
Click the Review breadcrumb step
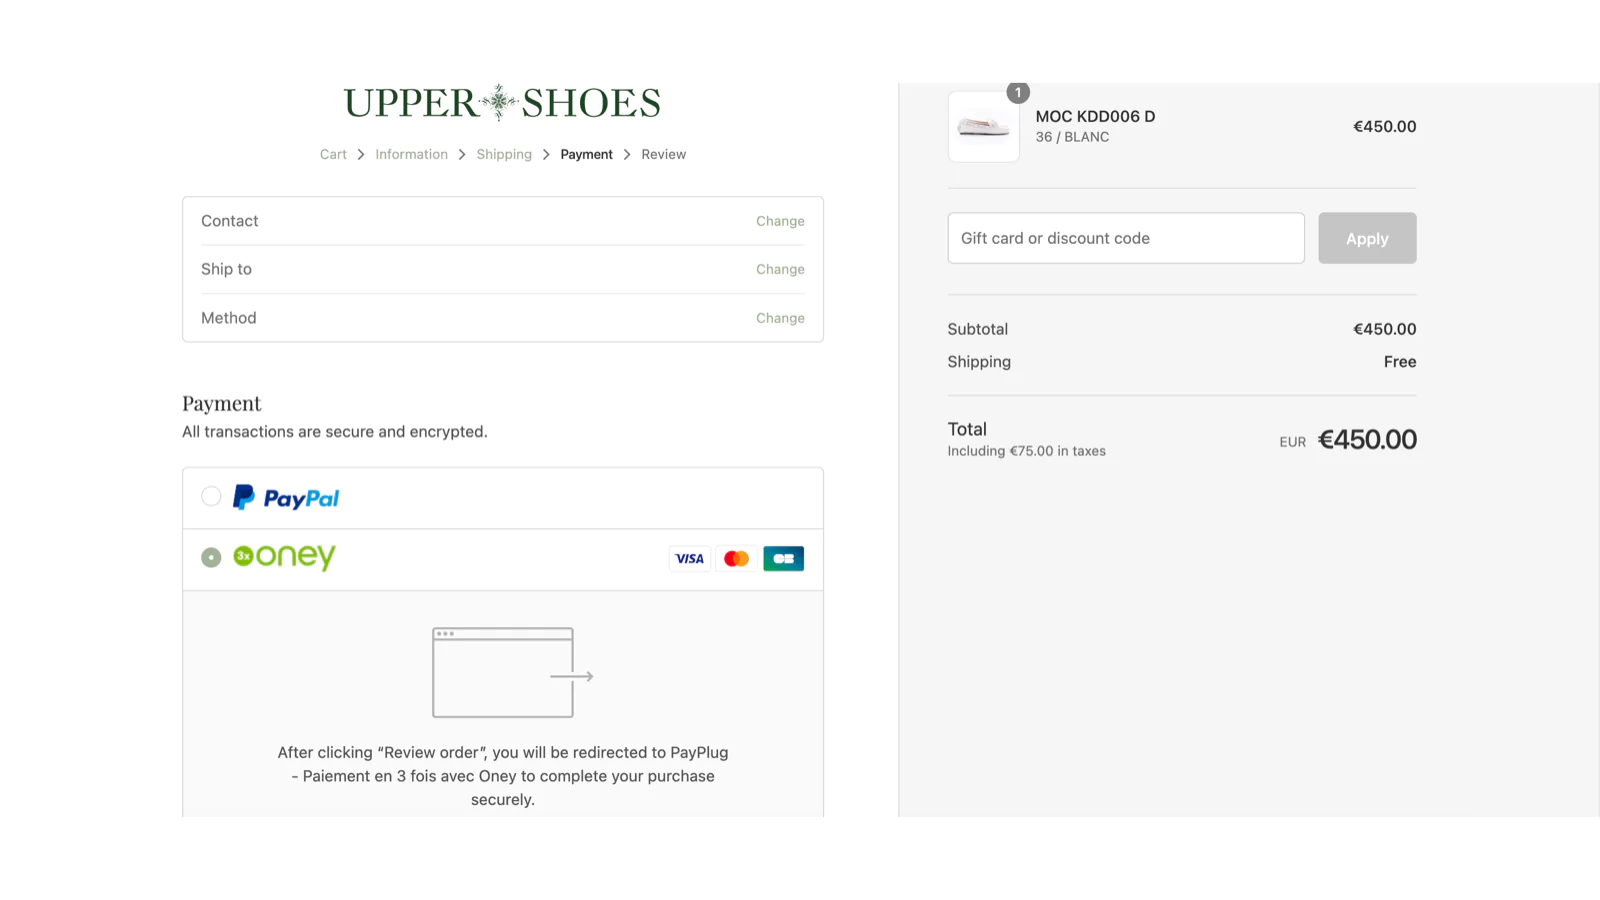click(663, 155)
